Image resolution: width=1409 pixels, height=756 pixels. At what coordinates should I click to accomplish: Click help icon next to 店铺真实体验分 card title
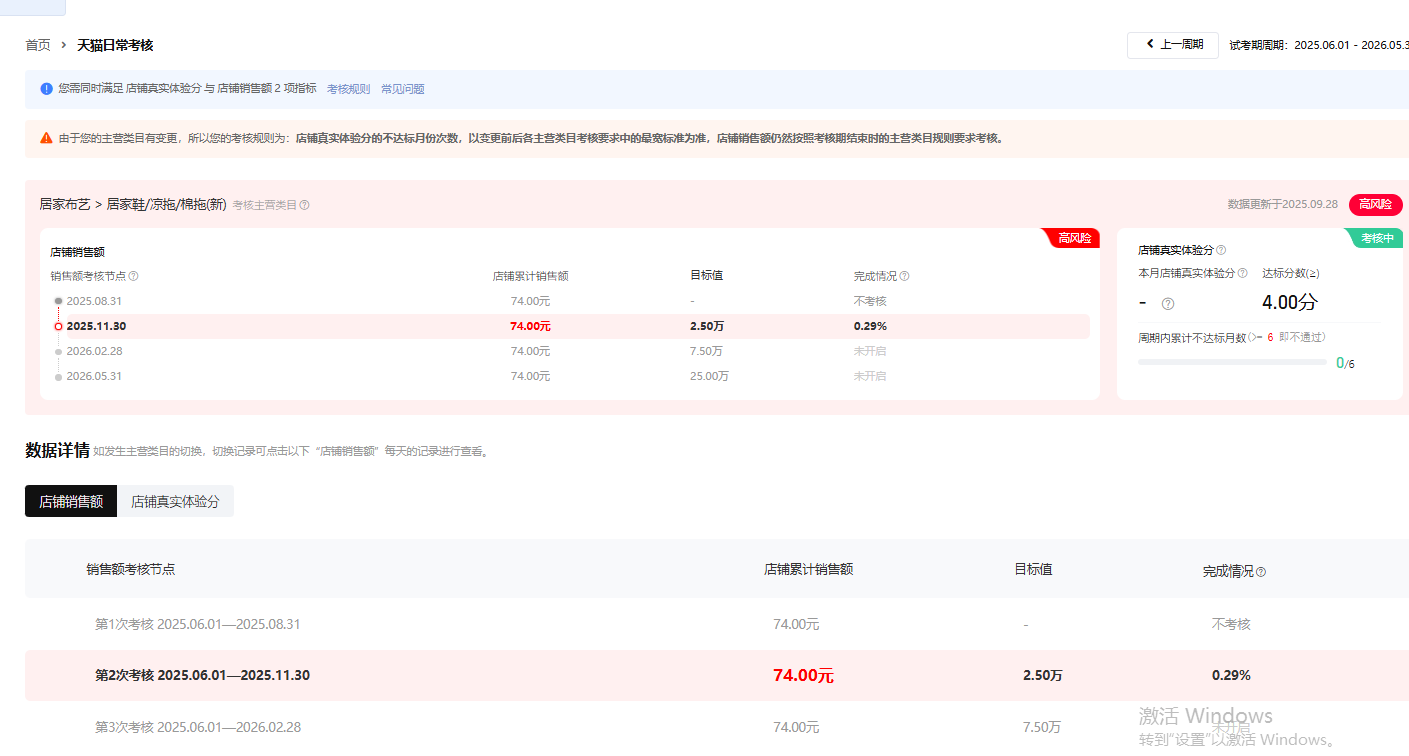pyautogui.click(x=1221, y=250)
